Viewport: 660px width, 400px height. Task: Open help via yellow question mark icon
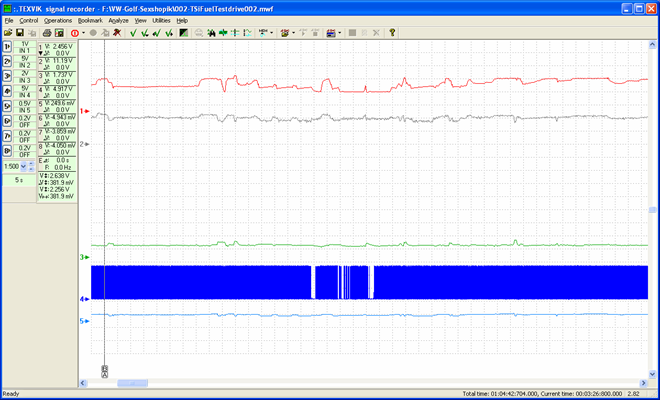[392, 33]
